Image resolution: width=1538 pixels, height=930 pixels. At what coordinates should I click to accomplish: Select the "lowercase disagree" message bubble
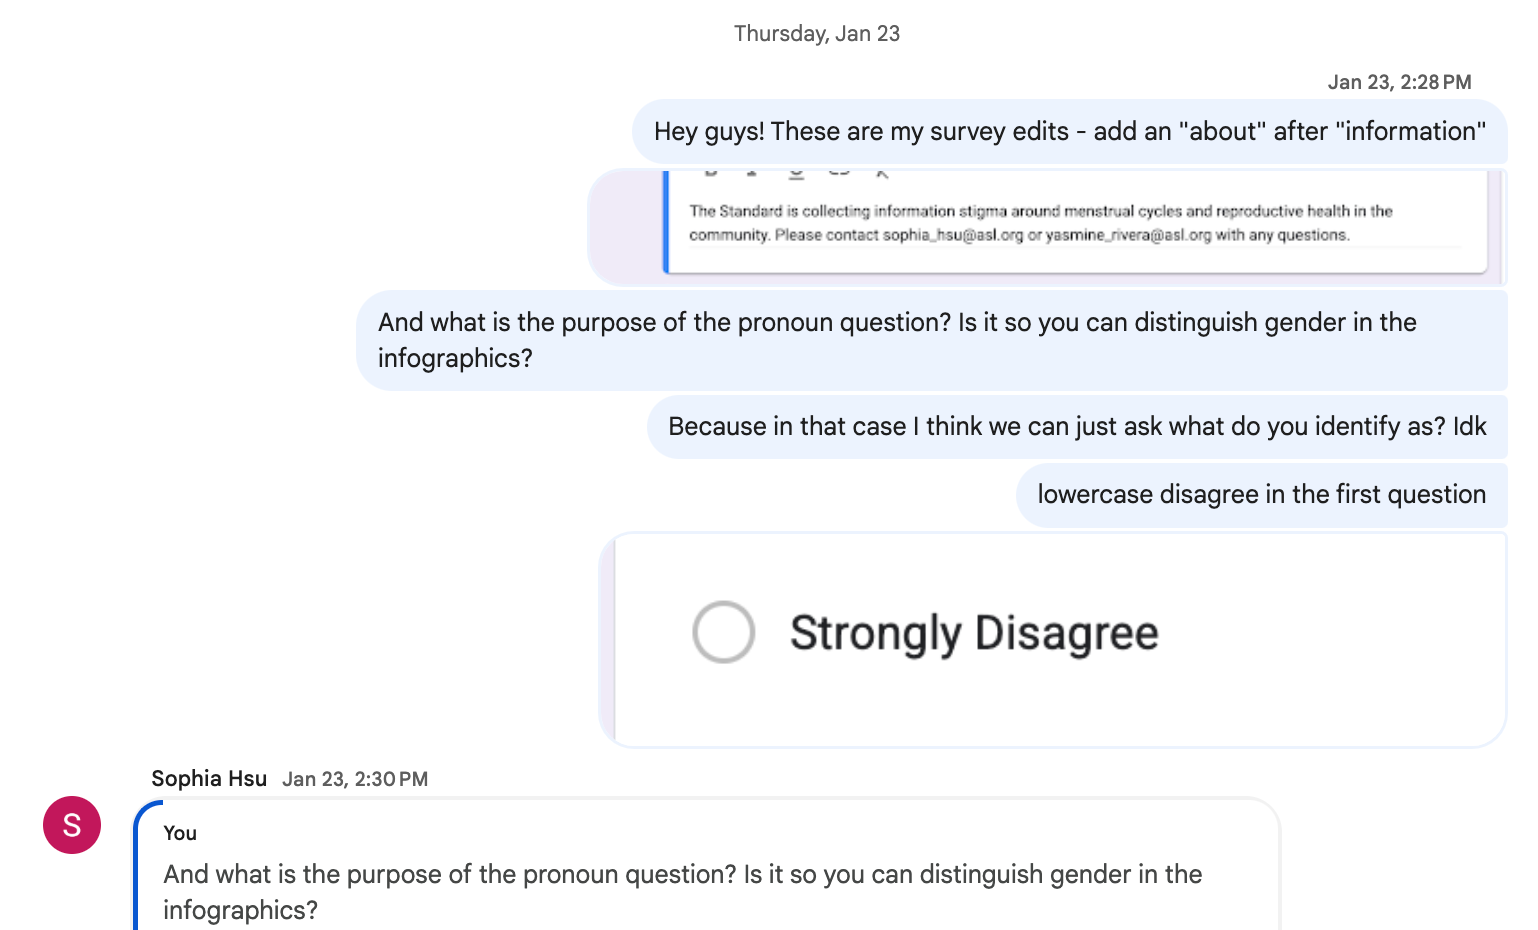pyautogui.click(x=1261, y=495)
